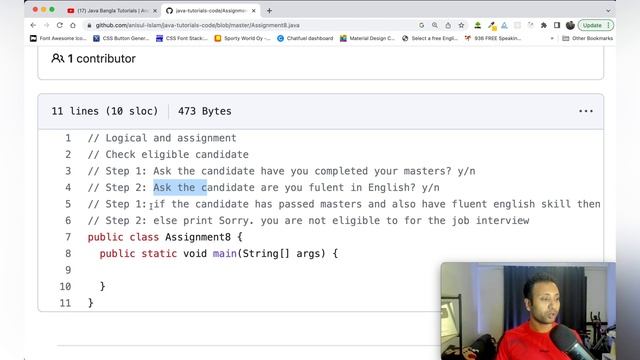Click the '// Logical and assignment' comment line
This screenshot has width=640, height=360.
coord(162,138)
